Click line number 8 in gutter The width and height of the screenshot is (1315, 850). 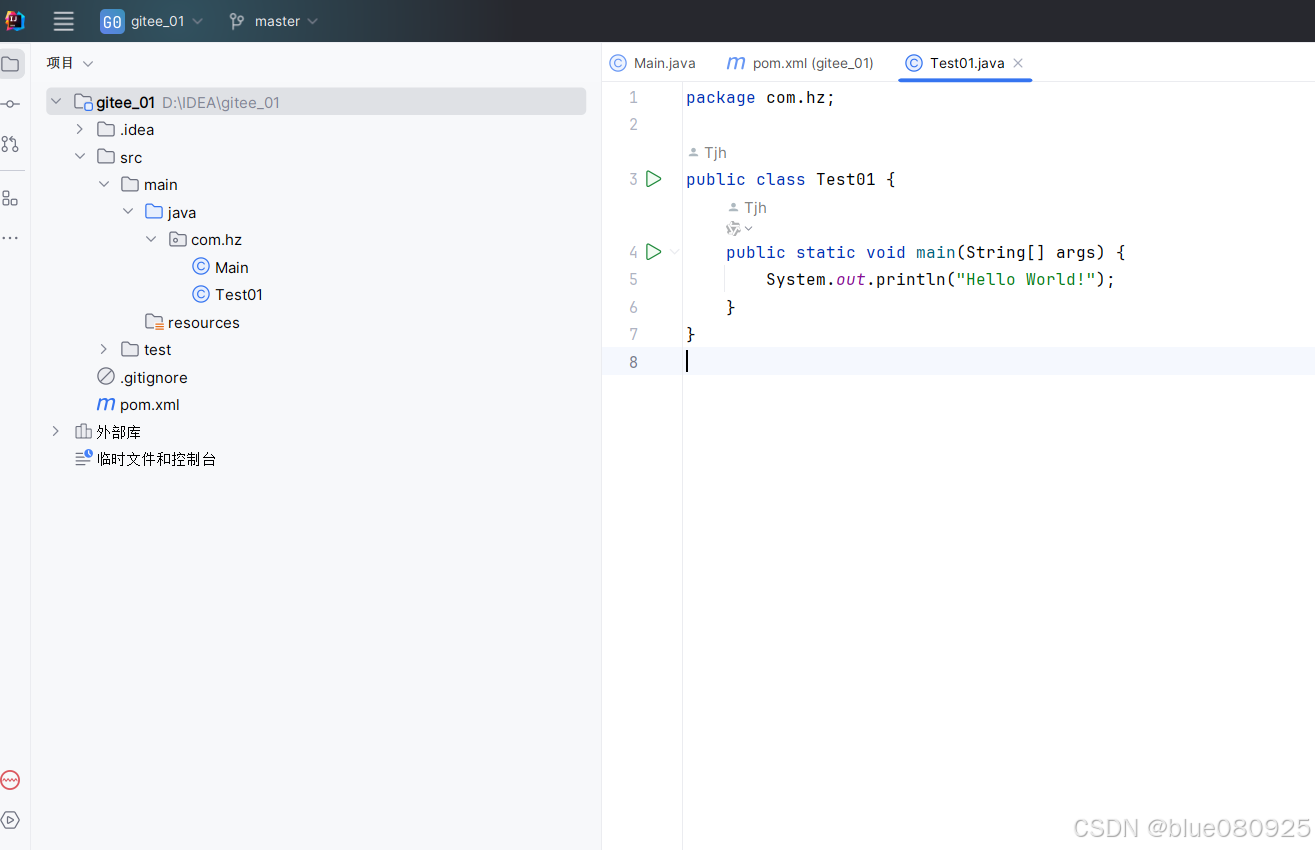[x=633, y=361]
